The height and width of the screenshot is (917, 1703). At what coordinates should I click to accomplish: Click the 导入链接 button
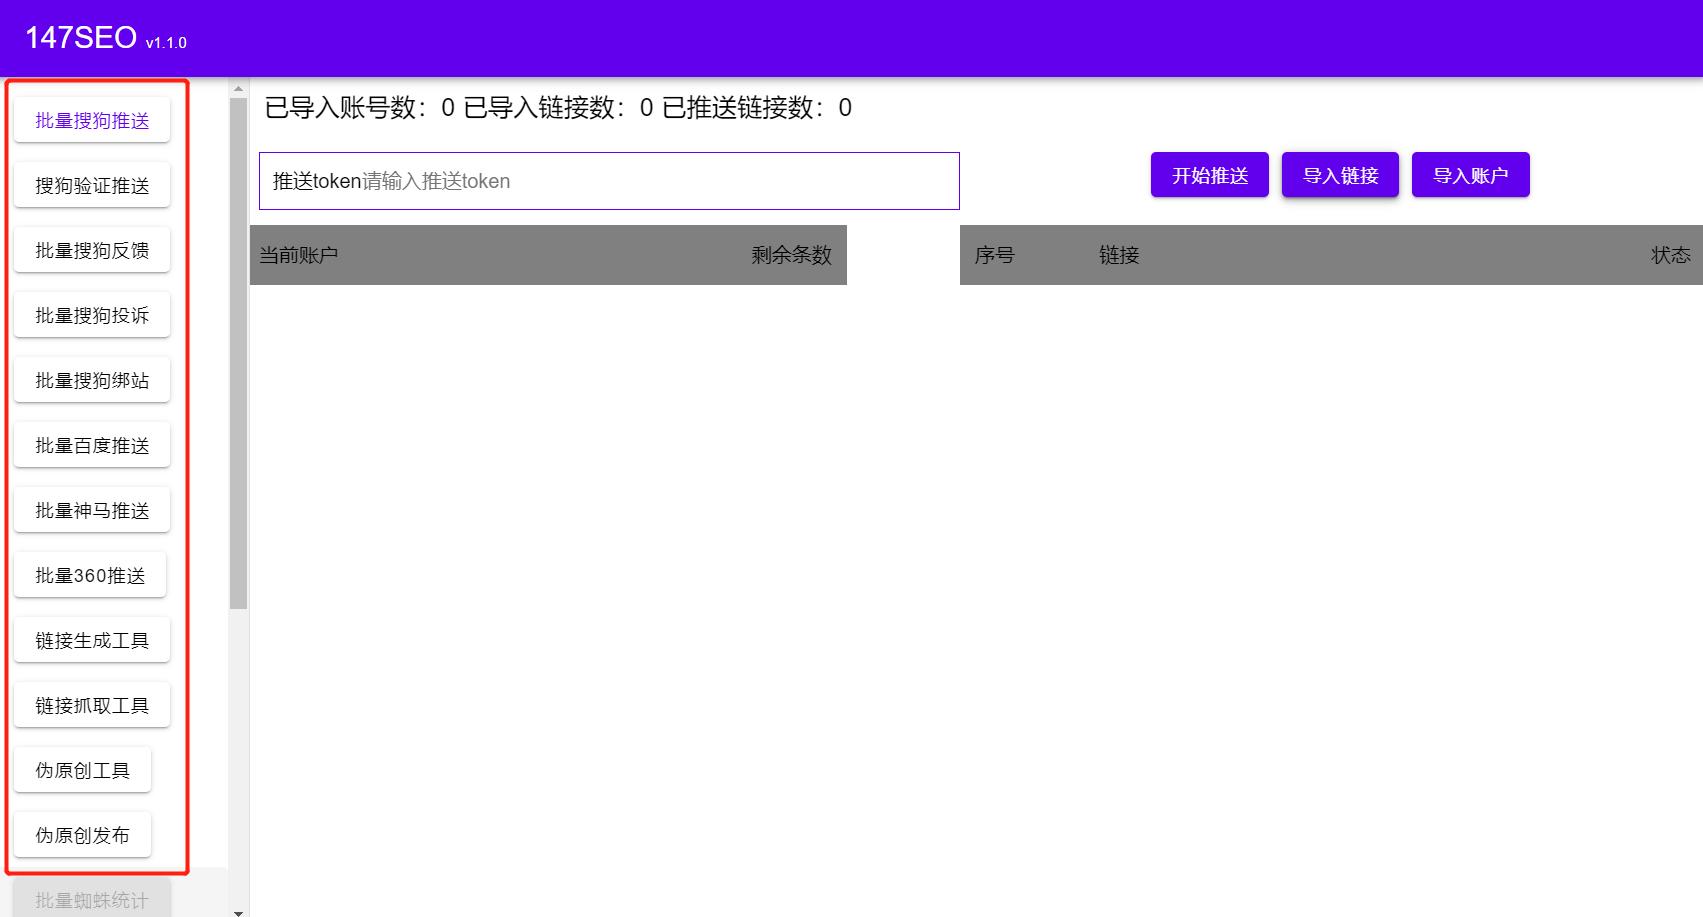click(1340, 174)
